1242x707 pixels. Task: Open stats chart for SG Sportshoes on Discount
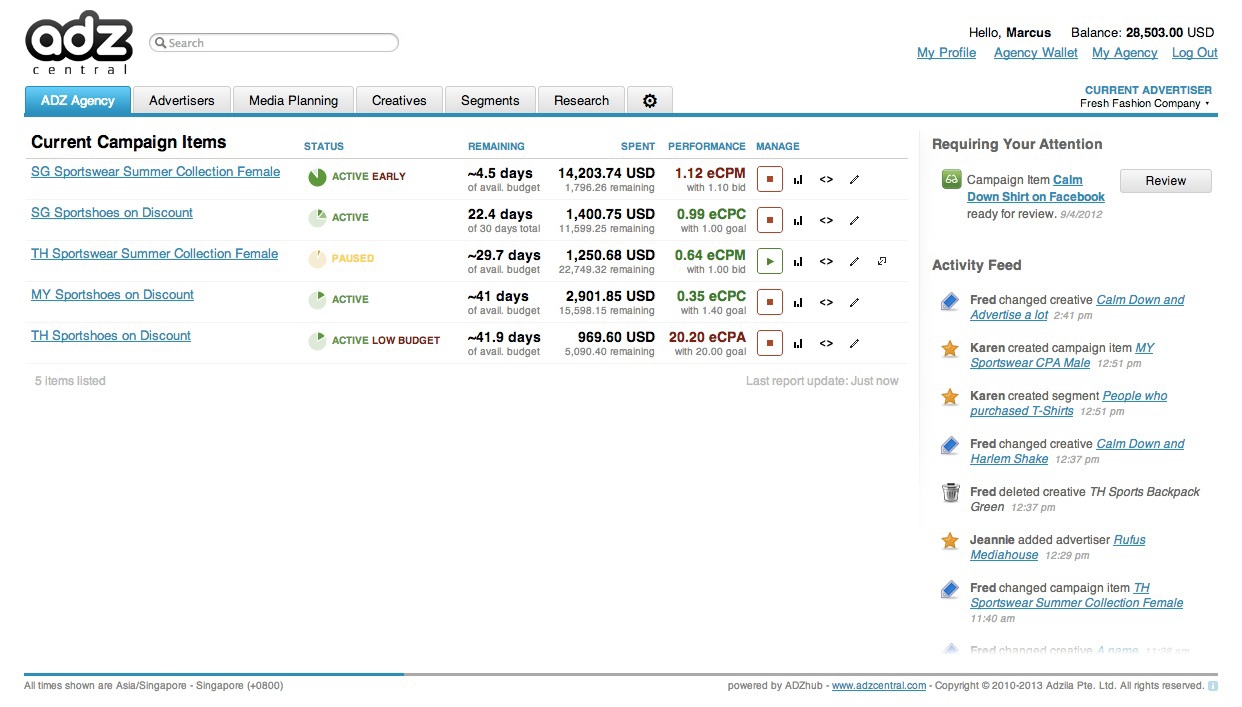tap(798, 221)
